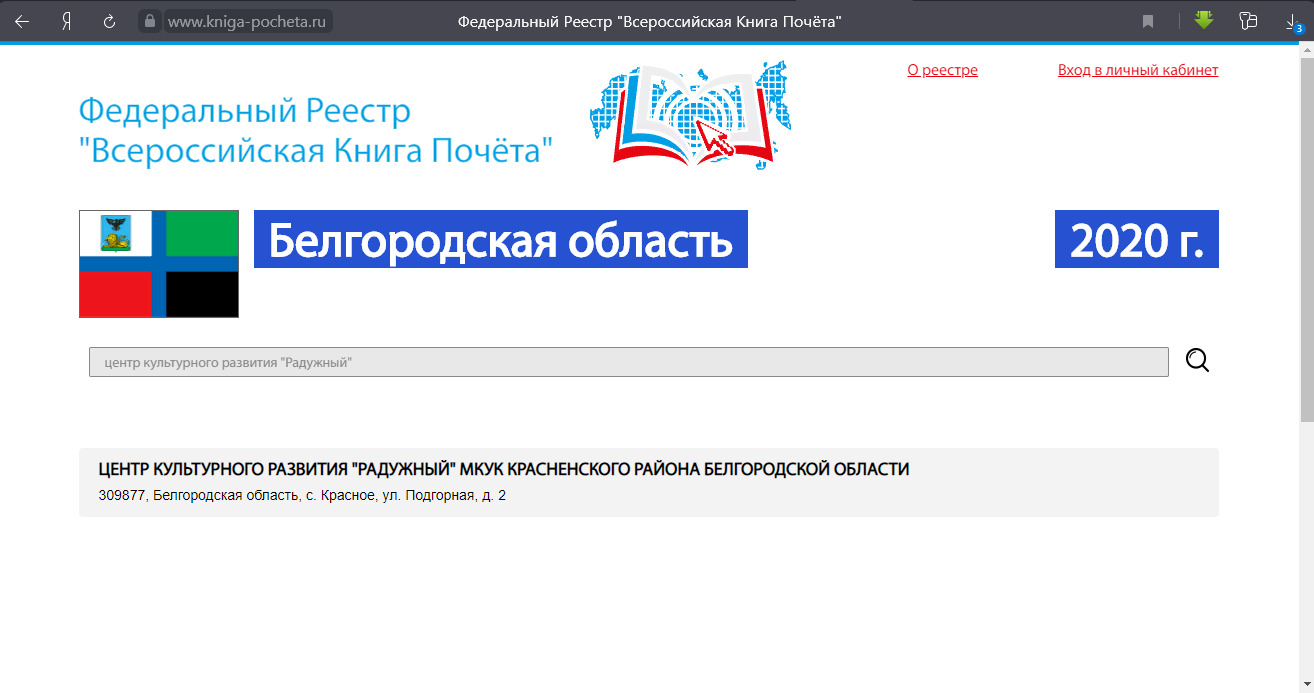This screenshot has width=1314, height=693.
Task: Click the "Белгородская область" region banner
Action: pyautogui.click(x=500, y=240)
